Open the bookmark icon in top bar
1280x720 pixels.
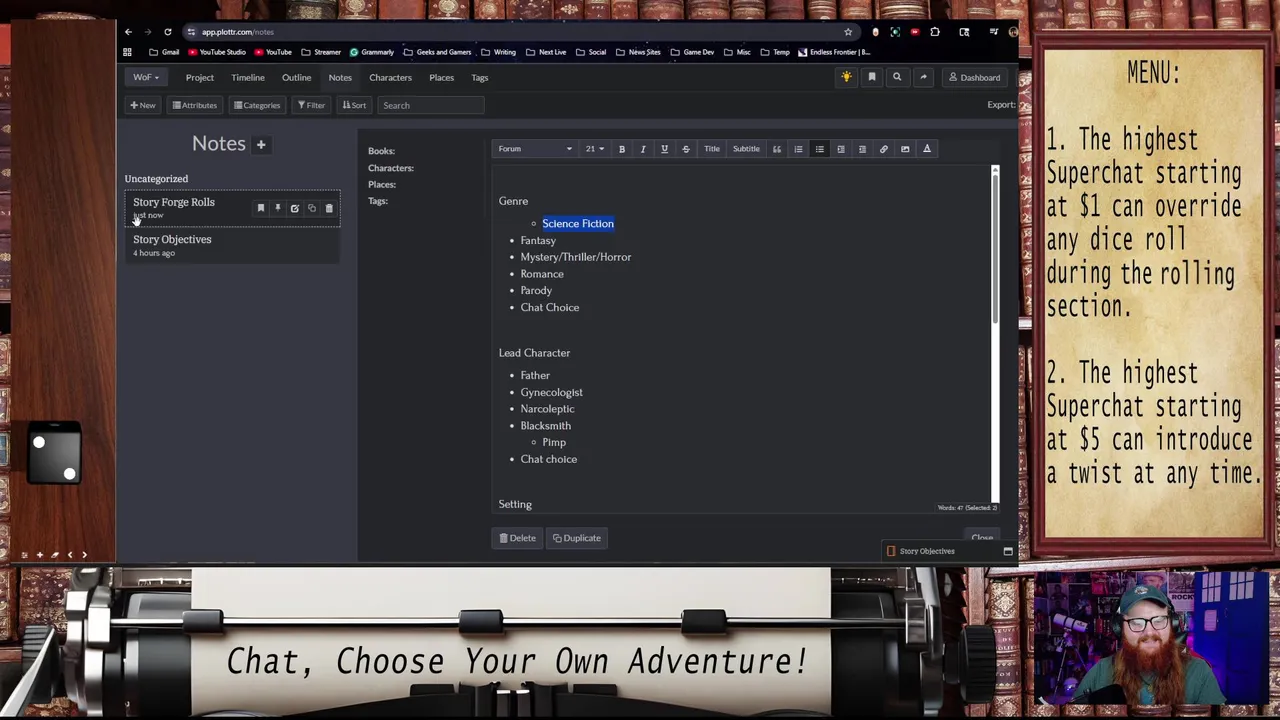point(871,77)
